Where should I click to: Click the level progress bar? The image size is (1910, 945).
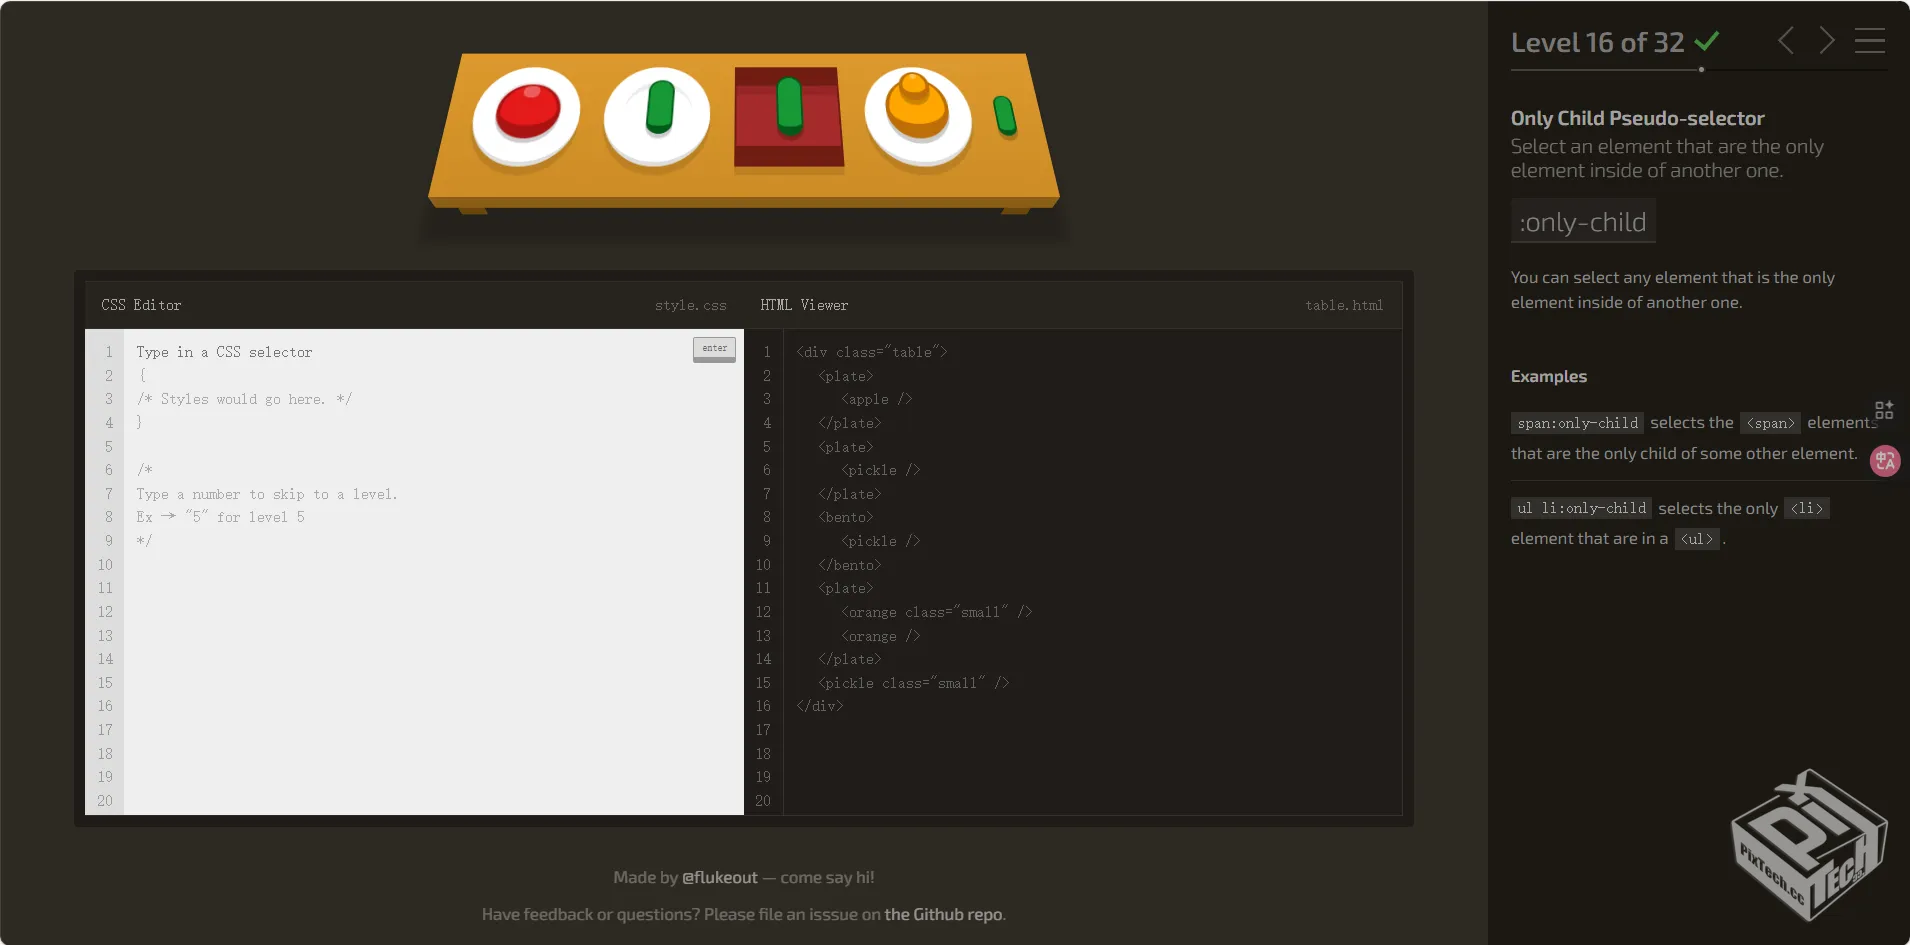pos(1698,70)
